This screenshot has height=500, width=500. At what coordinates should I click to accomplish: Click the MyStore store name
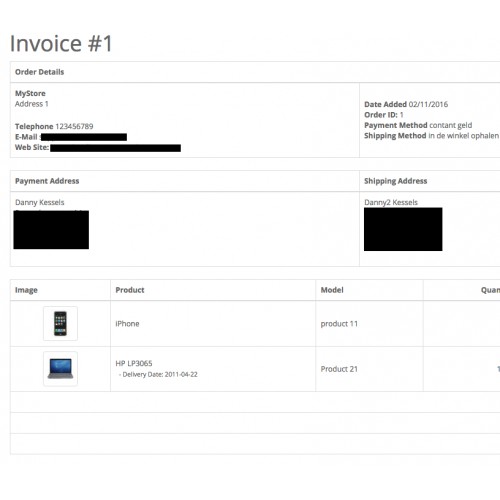[x=30, y=93]
